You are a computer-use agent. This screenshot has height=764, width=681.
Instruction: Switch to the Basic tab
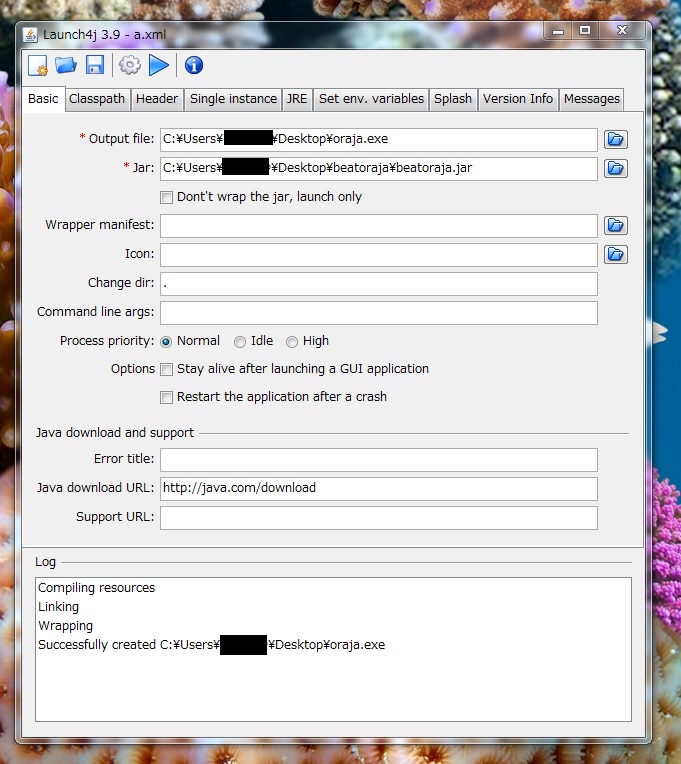[x=43, y=99]
